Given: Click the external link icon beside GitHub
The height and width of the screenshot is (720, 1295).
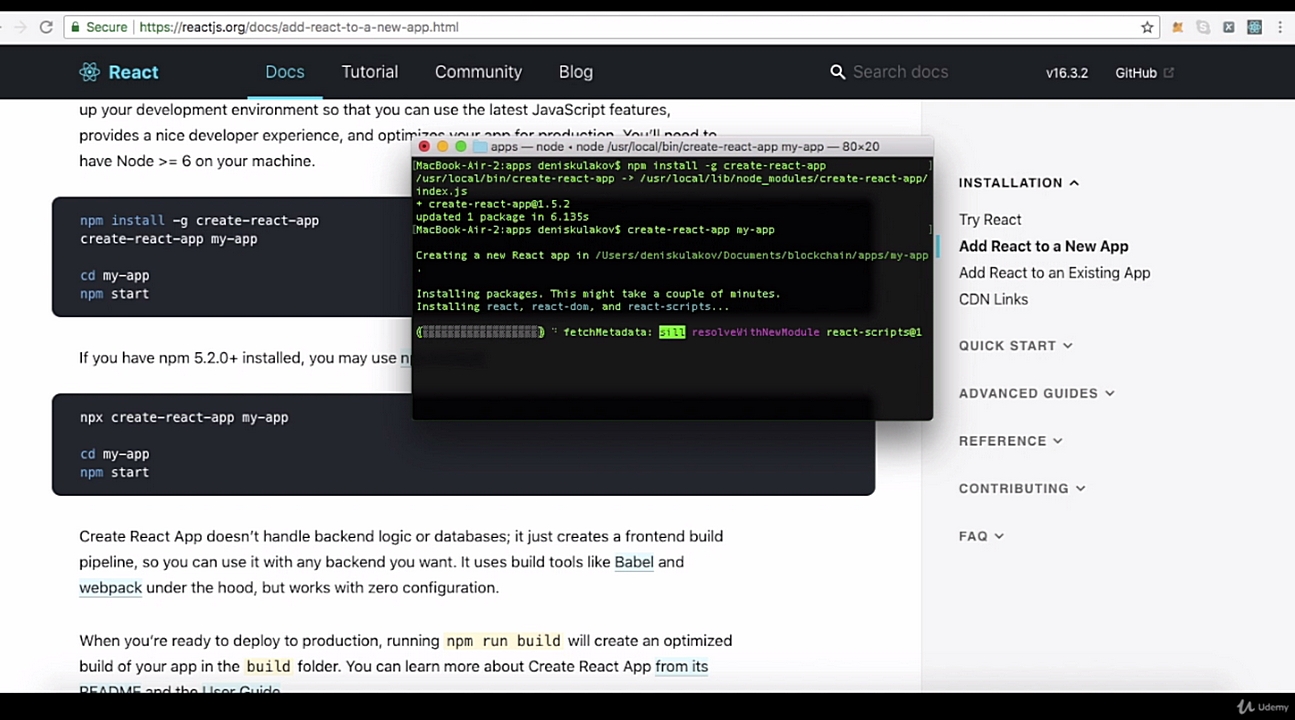Looking at the screenshot, I should [1169, 72].
